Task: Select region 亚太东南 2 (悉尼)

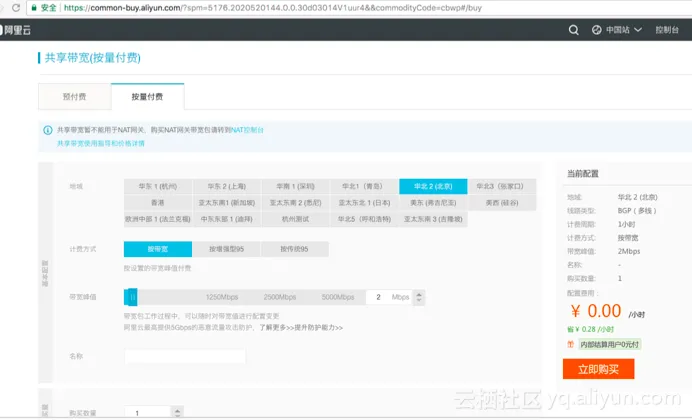Action: (x=296, y=202)
